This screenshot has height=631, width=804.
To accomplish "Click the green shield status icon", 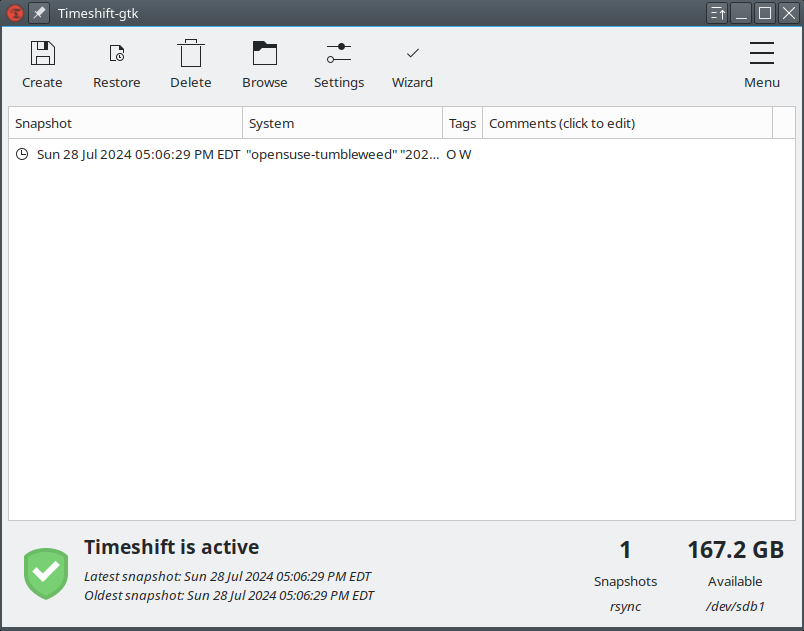I will (46, 574).
